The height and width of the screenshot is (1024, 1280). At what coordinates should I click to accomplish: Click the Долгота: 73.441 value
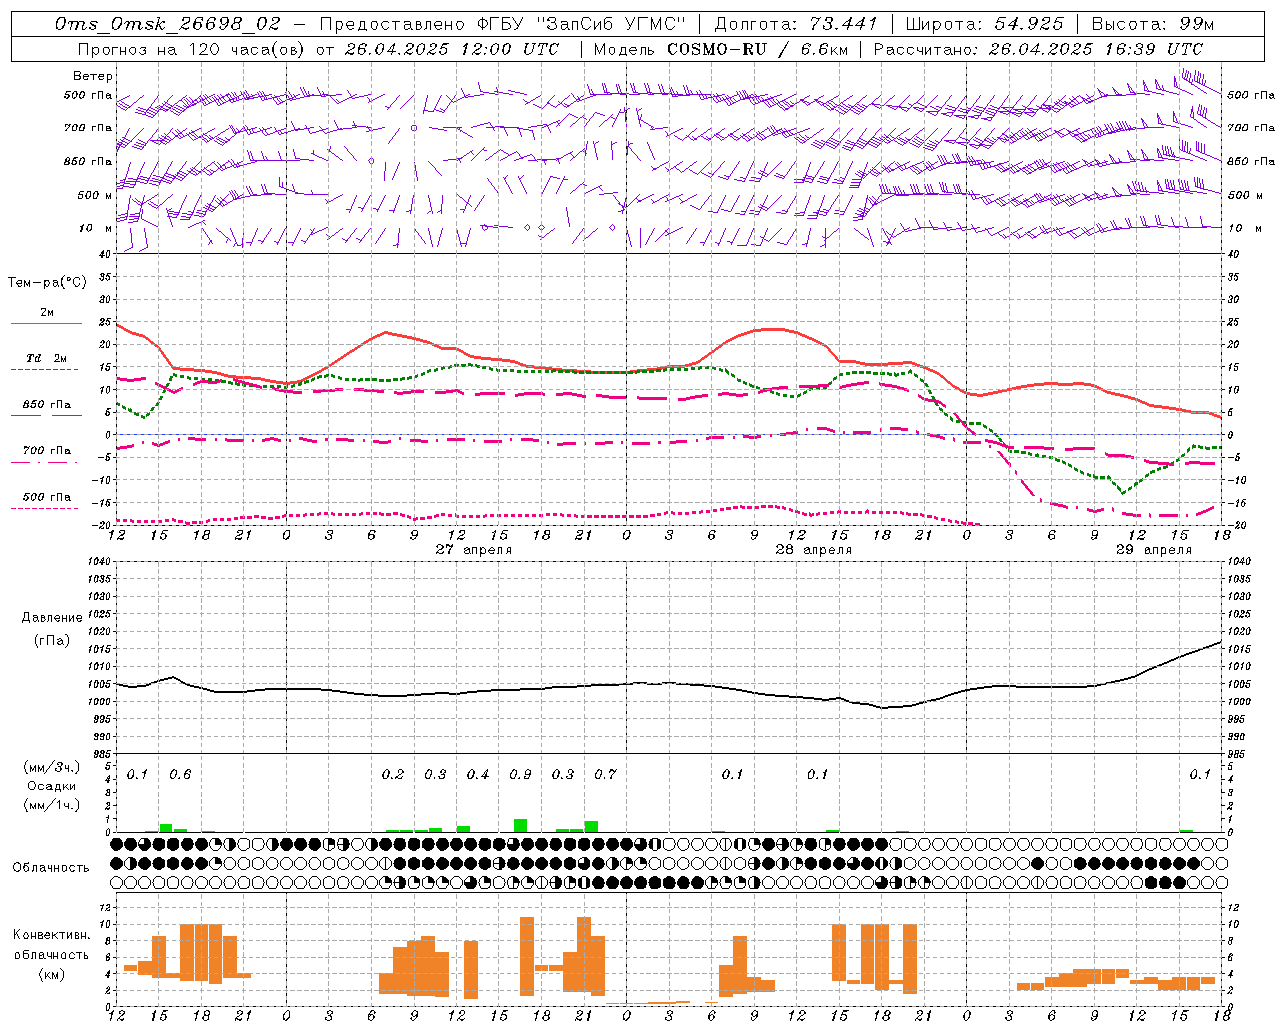pyautogui.click(x=795, y=23)
